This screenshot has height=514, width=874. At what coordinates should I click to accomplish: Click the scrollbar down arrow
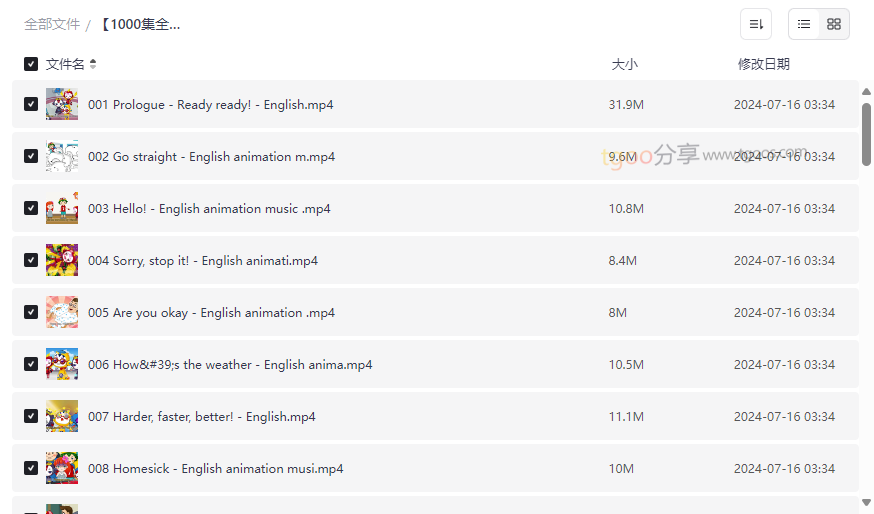[866, 502]
